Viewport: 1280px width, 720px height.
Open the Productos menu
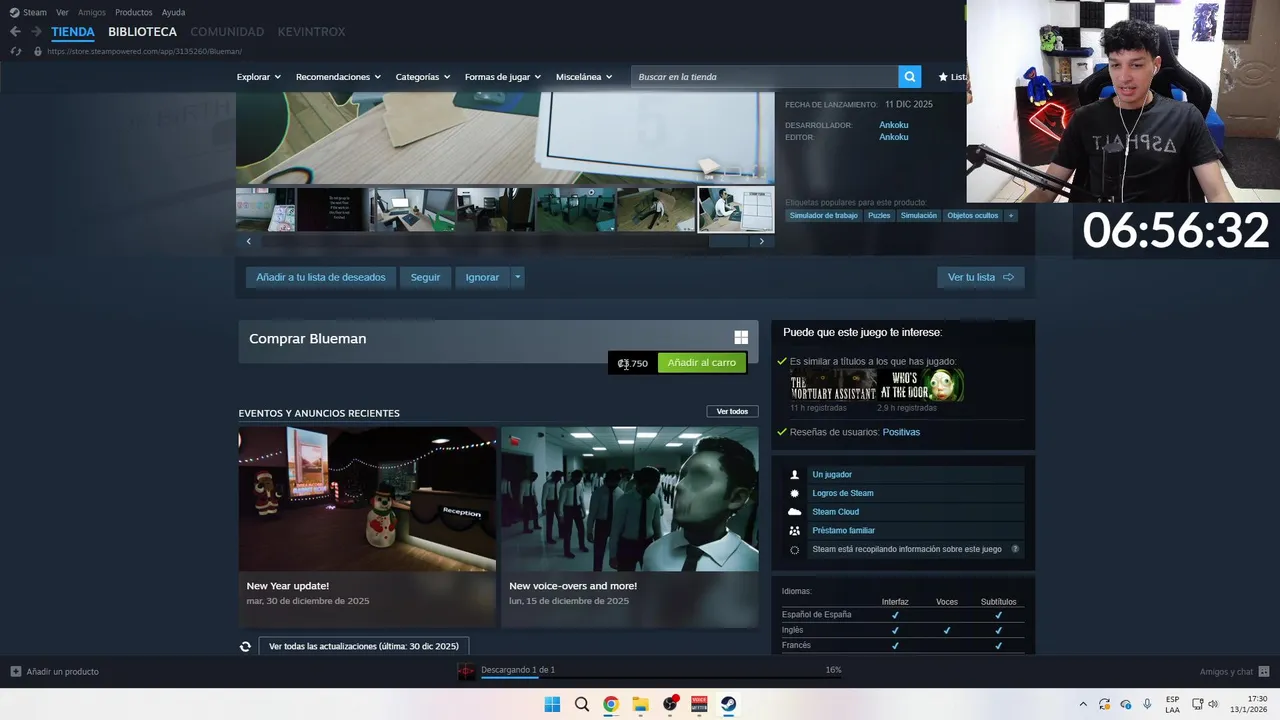click(134, 12)
